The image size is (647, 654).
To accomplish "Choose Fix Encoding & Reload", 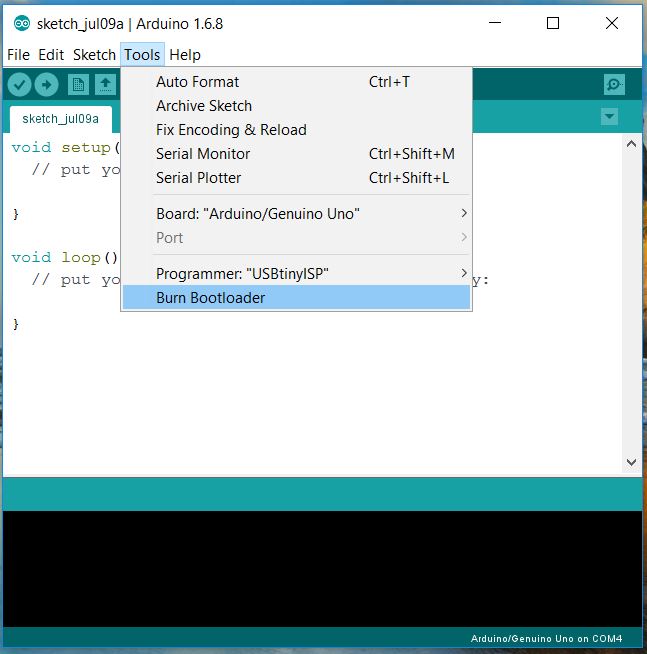I will (296, 130).
